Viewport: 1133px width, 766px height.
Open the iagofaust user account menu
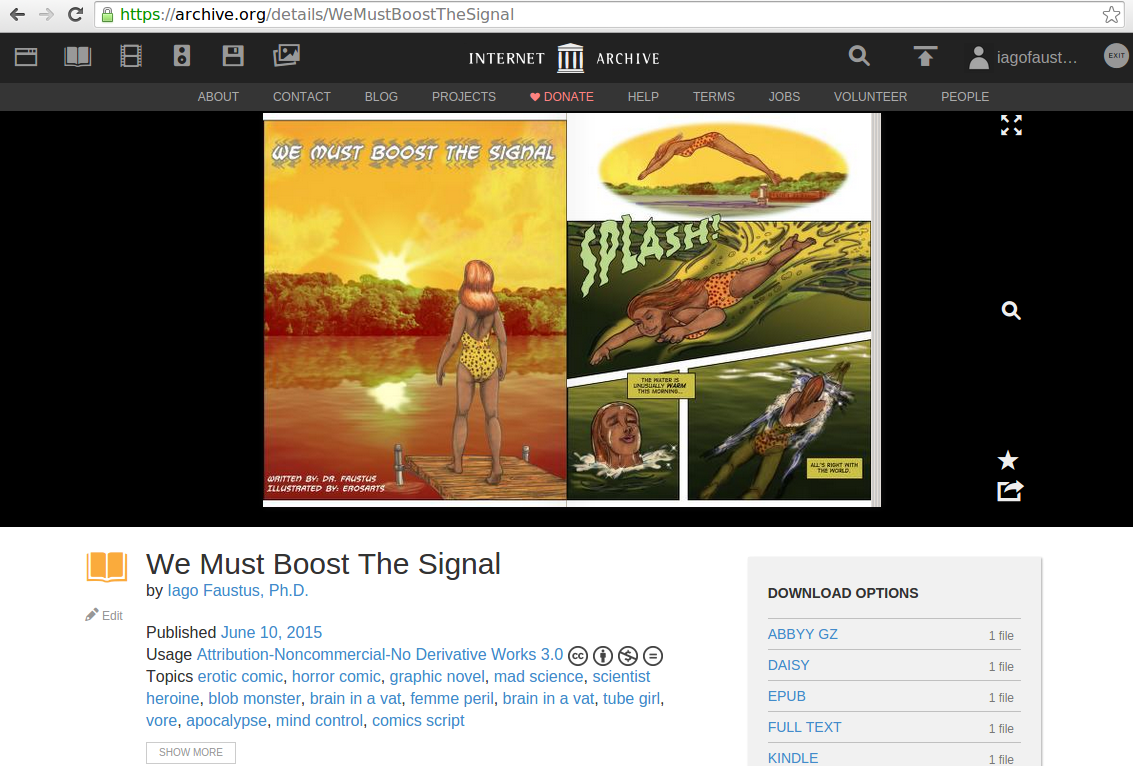pyautogui.click(x=1023, y=57)
